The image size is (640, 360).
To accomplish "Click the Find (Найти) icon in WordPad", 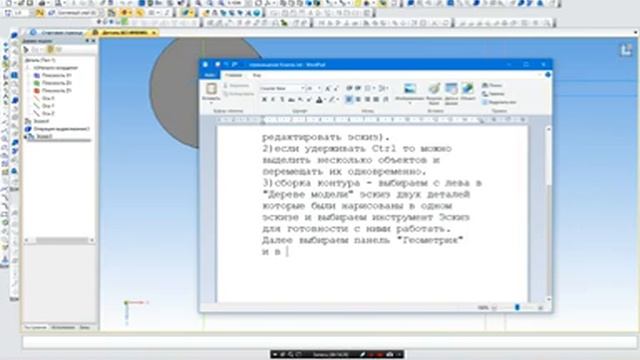I will pyautogui.click(x=485, y=85).
